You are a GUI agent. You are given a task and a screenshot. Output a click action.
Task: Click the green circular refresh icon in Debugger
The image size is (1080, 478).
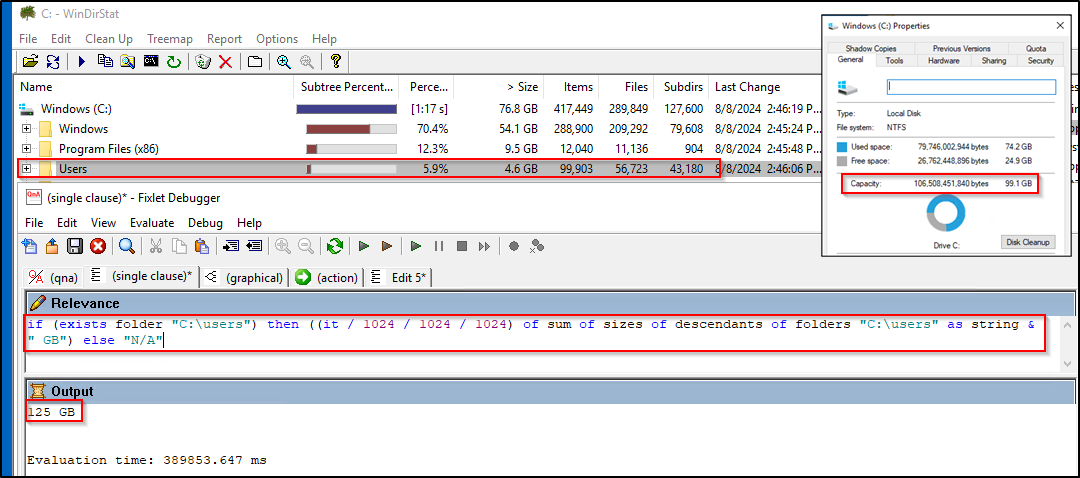click(x=335, y=246)
